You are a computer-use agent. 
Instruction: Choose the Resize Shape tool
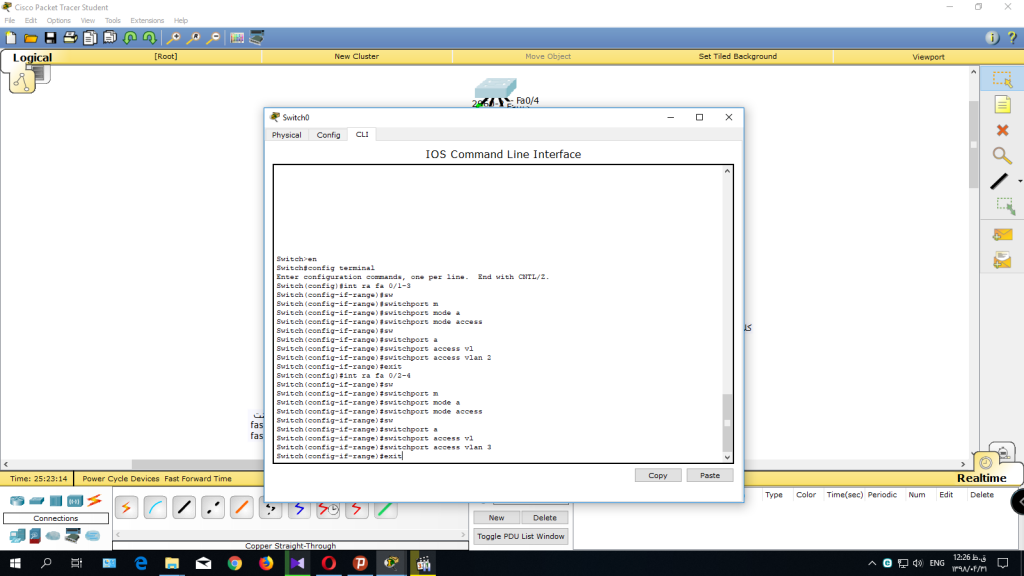coord(1005,207)
